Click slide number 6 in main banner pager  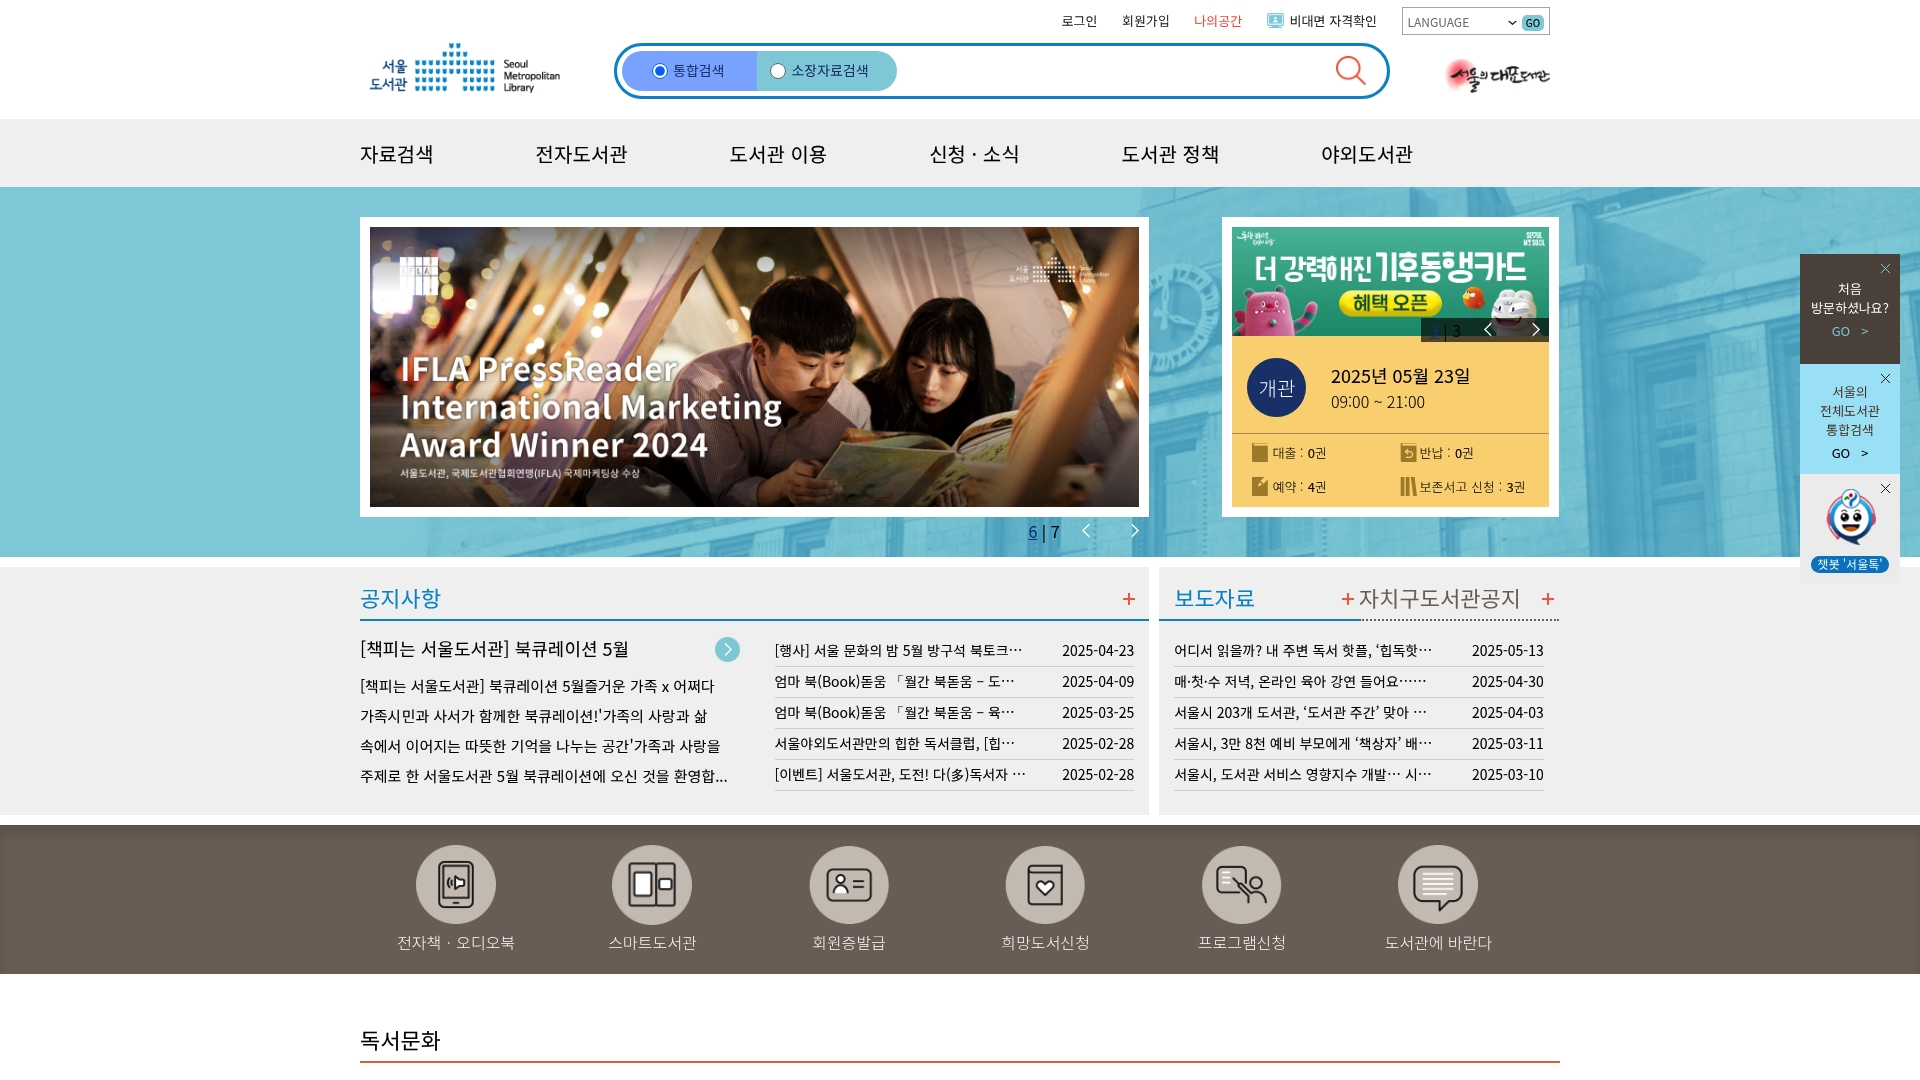1033,532
